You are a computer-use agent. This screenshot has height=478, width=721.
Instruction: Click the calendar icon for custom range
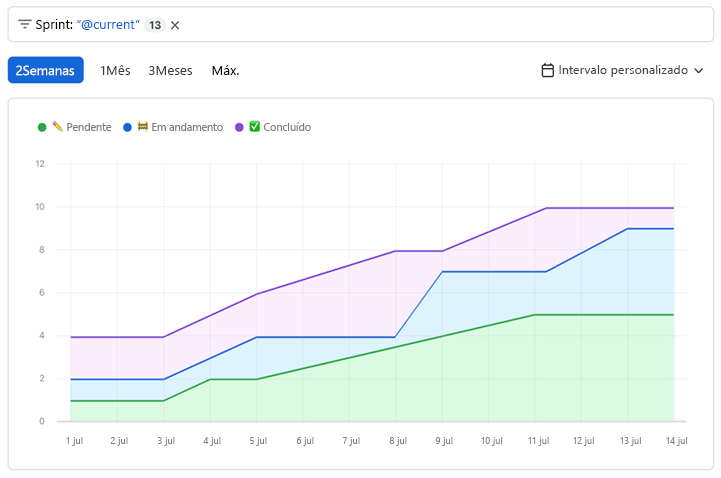(547, 70)
